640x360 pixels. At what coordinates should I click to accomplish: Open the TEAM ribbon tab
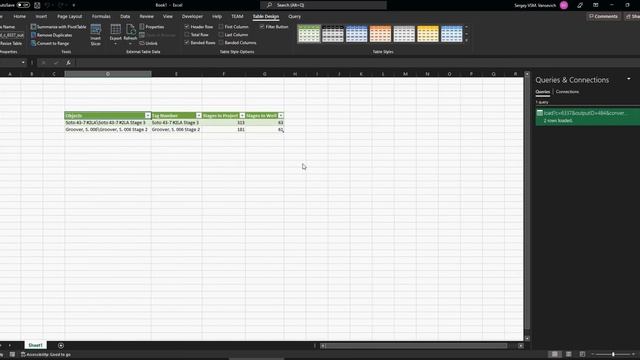coord(237,16)
